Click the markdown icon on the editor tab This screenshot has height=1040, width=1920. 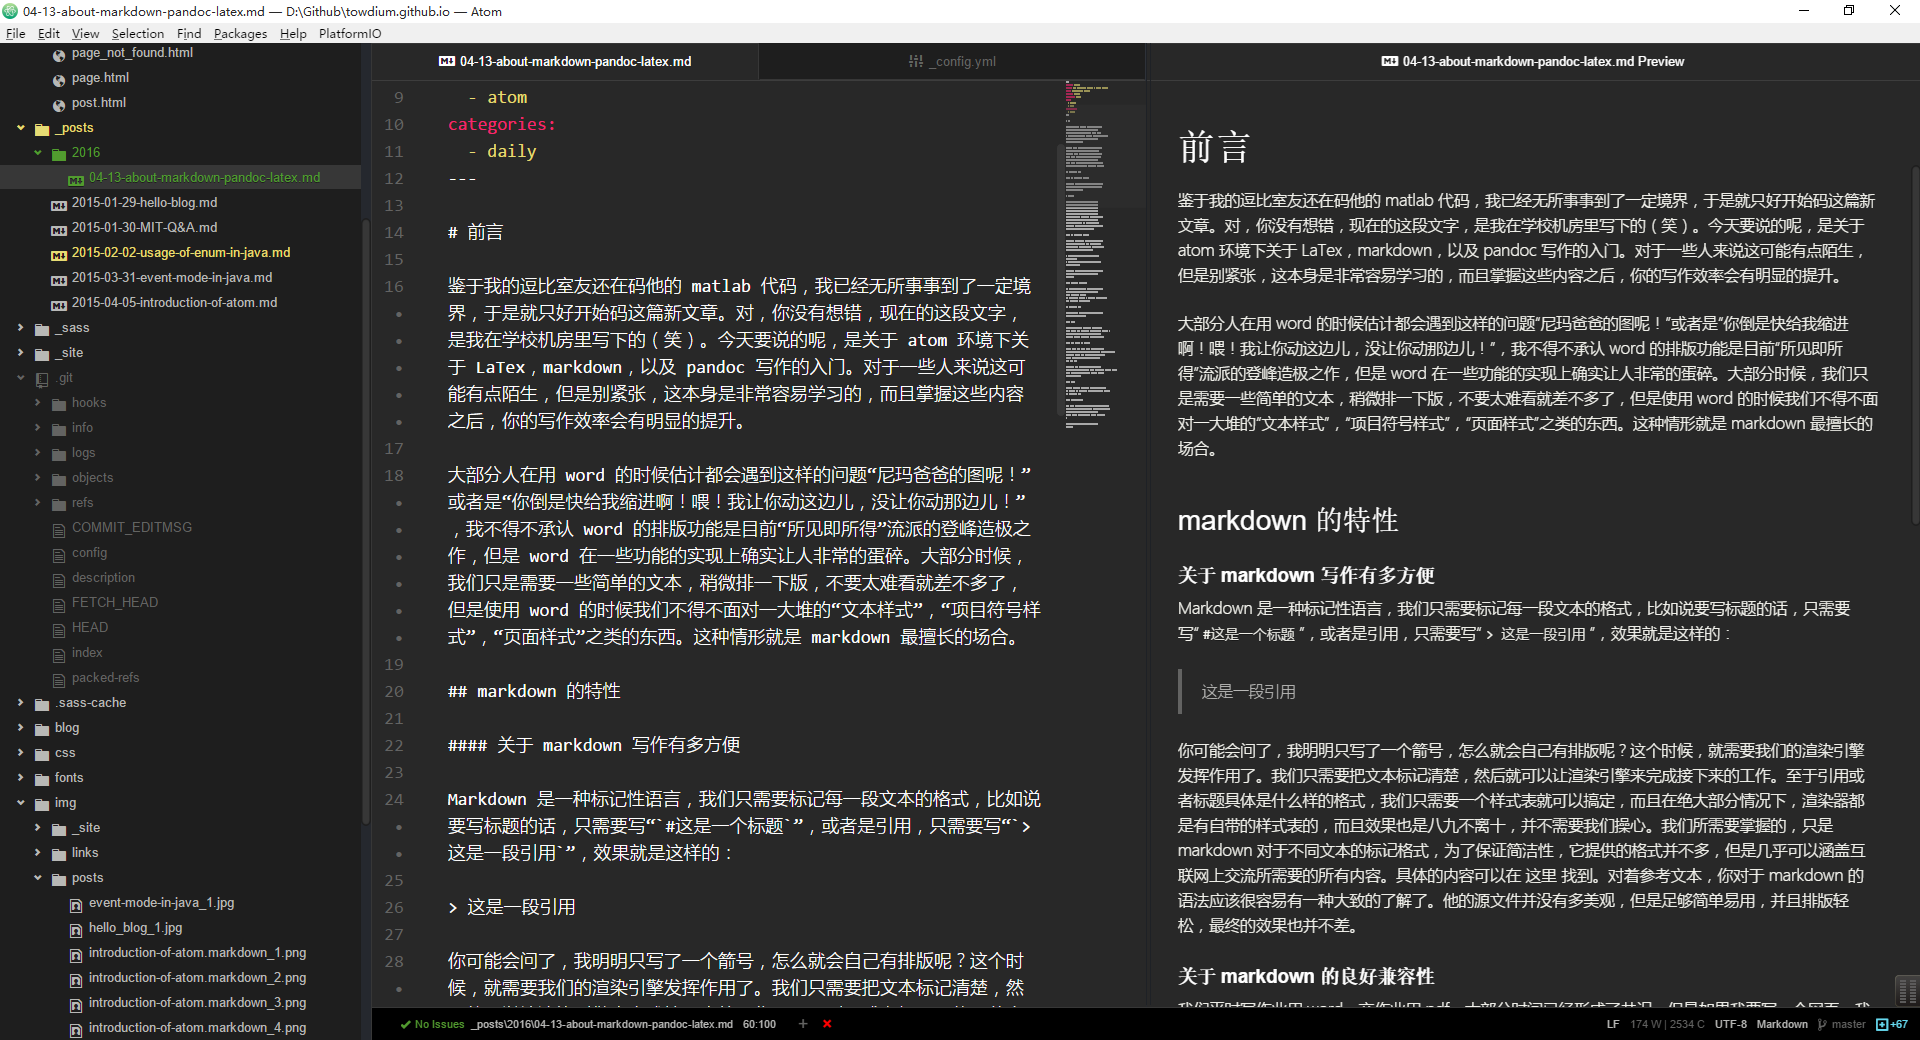447,62
